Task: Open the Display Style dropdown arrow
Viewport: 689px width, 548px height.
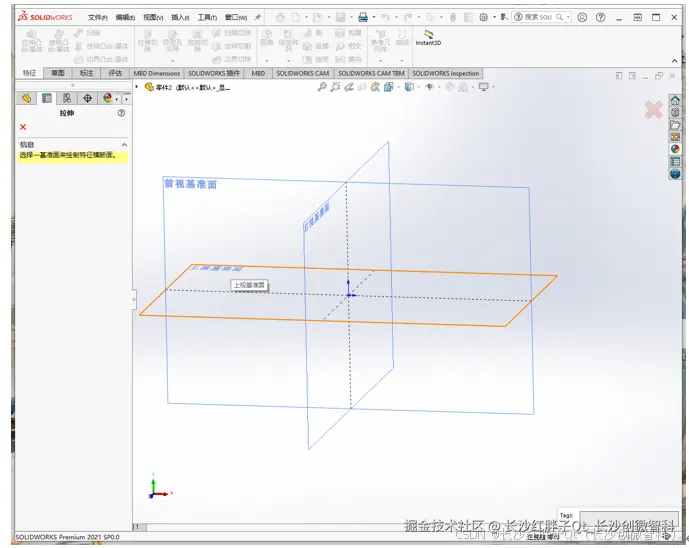Action: pyautogui.click(x=418, y=87)
